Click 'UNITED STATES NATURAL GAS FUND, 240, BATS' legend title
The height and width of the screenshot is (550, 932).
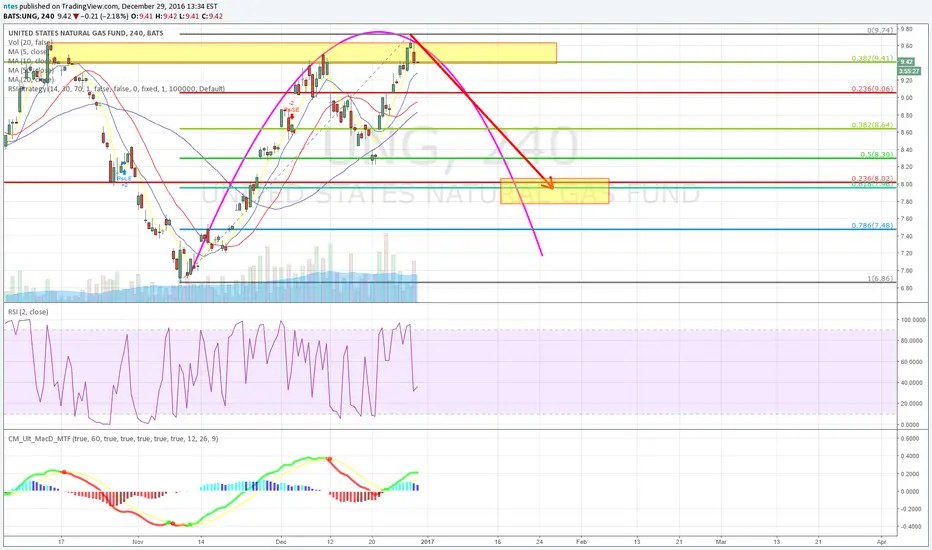pyautogui.click(x=86, y=33)
